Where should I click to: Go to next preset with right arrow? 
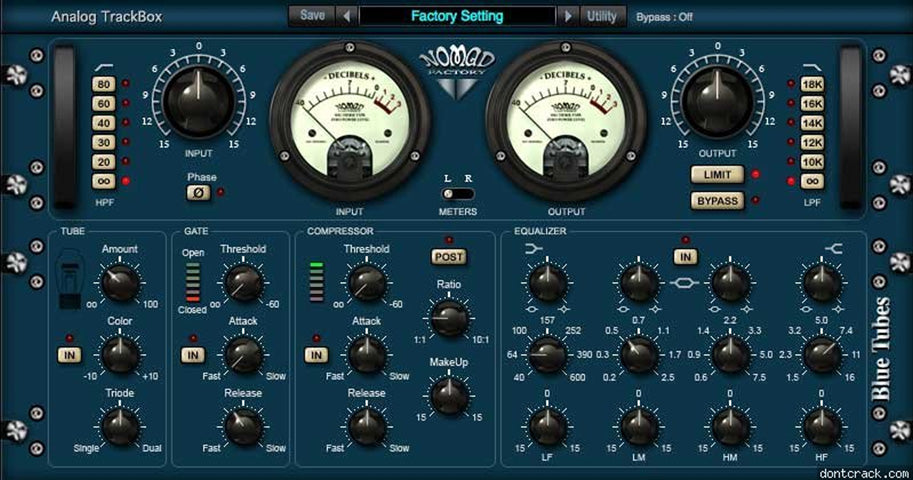tap(569, 16)
